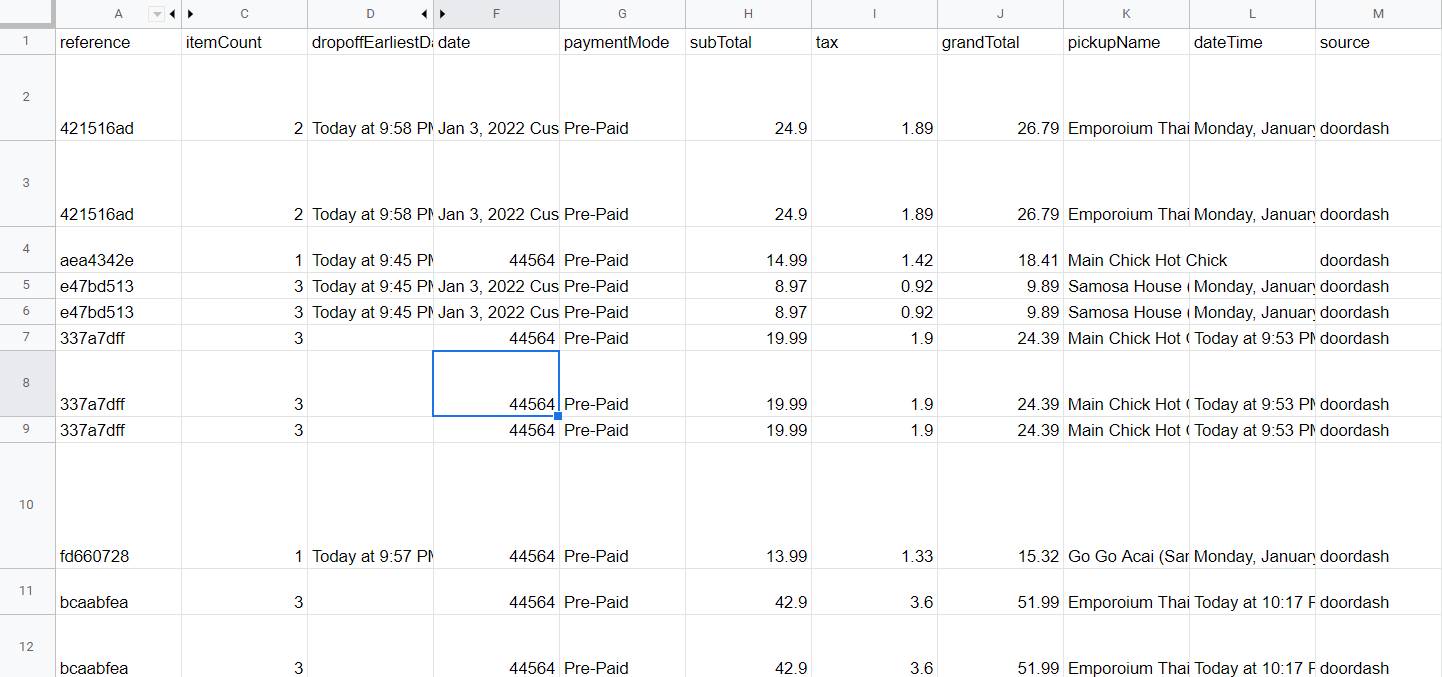The height and width of the screenshot is (677, 1442).
Task: Select column M labeled source
Action: (1380, 14)
